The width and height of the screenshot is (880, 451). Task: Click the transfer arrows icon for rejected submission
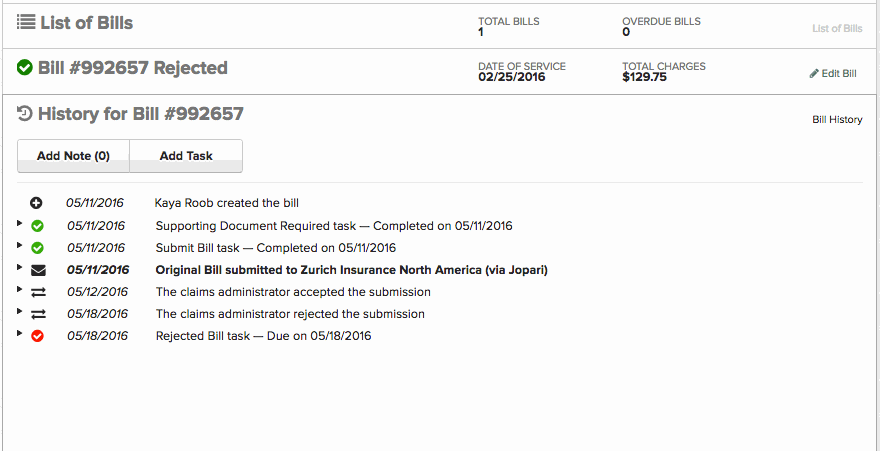click(x=38, y=314)
